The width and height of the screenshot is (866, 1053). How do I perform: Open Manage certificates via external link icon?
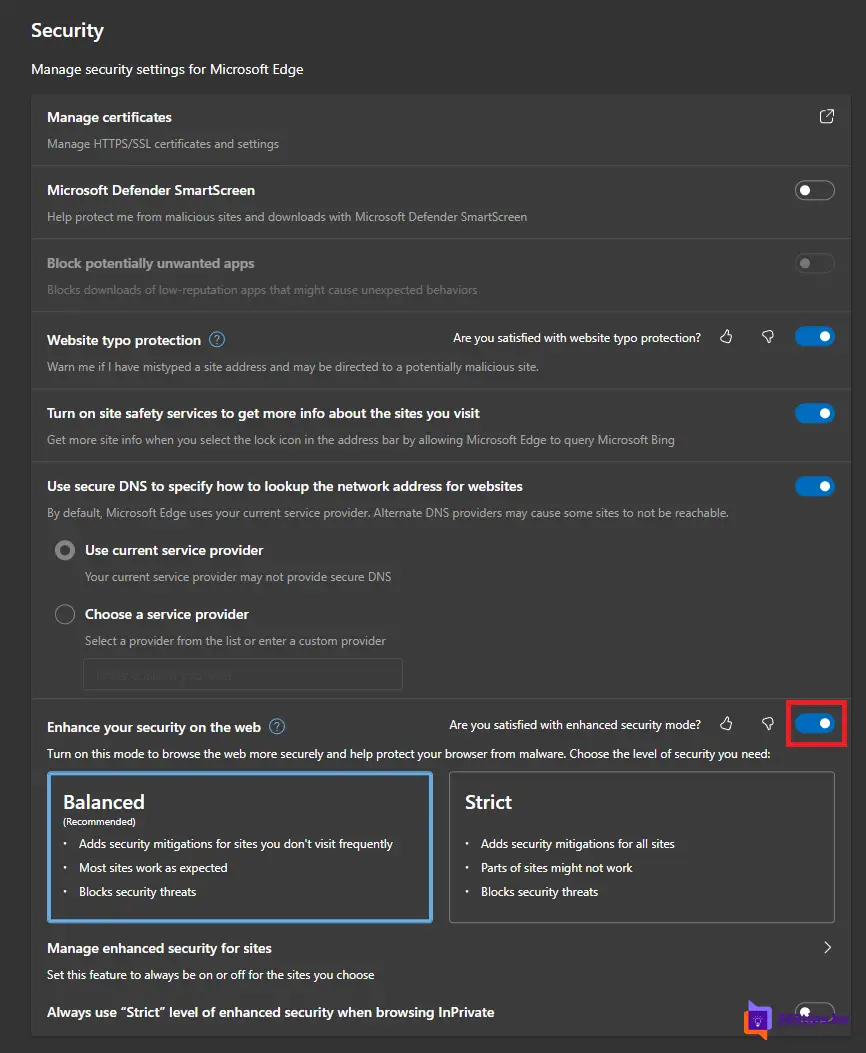coord(826,116)
